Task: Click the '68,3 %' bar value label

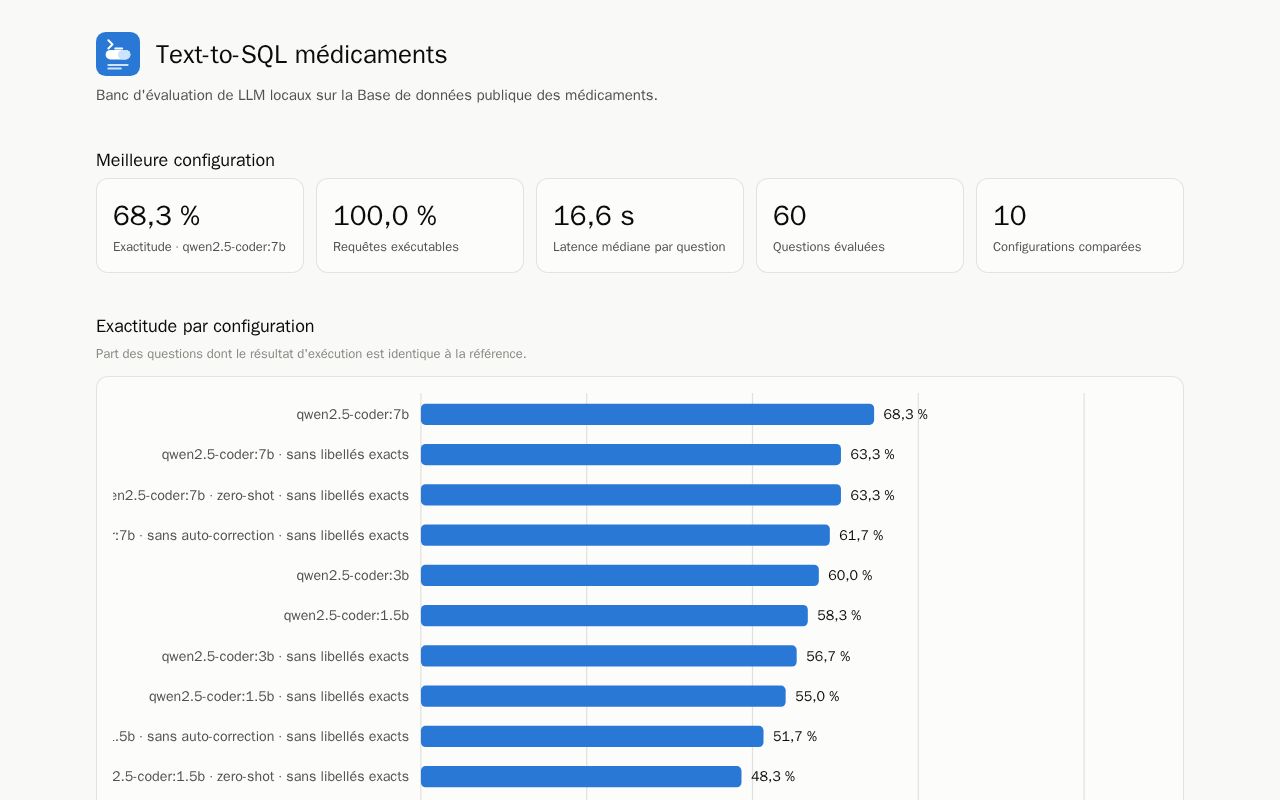Action: tap(905, 414)
